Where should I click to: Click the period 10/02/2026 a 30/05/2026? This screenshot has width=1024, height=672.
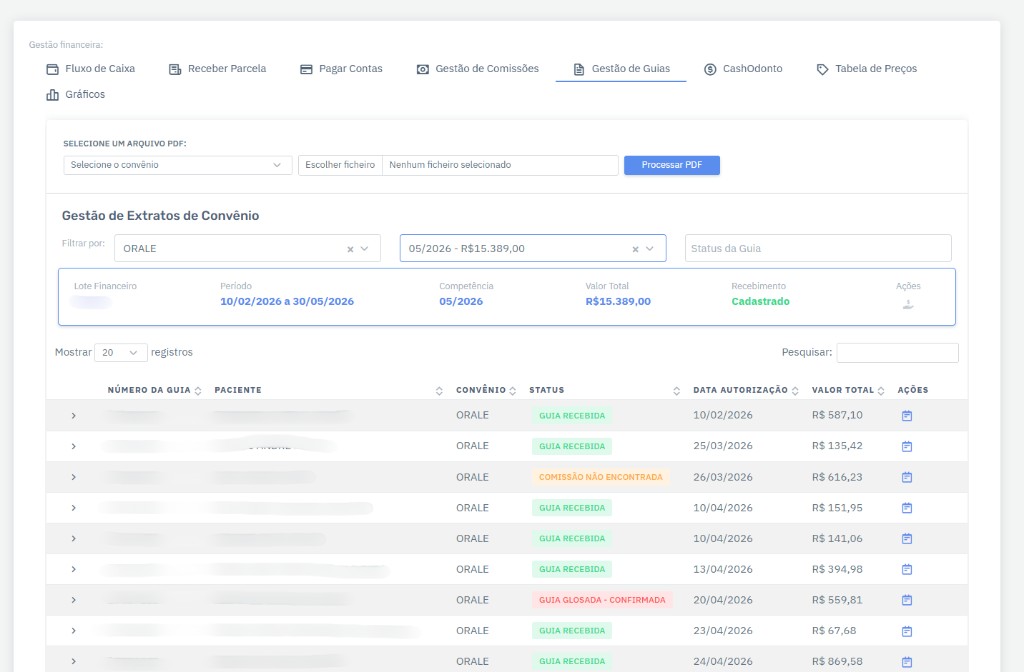[x=287, y=302]
